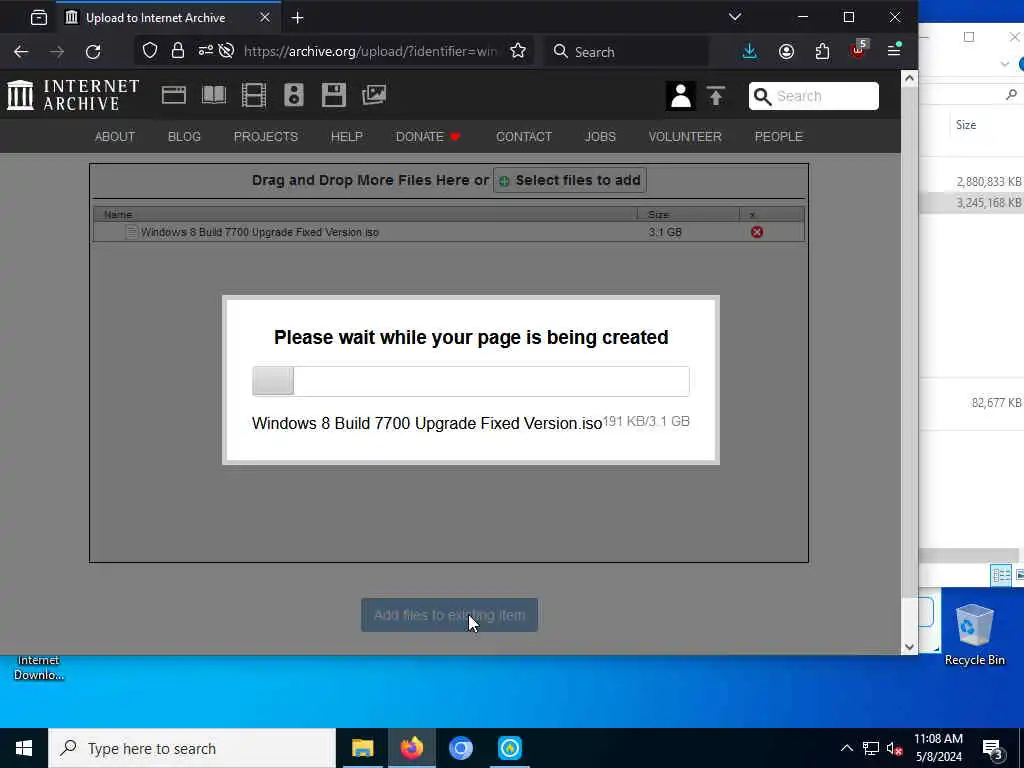Open the Video film-strip icon
The image size is (1024, 768).
pos(253,95)
